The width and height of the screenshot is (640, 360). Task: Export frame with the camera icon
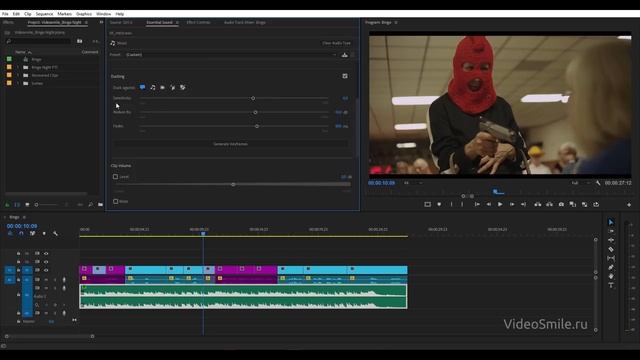(x=561, y=204)
